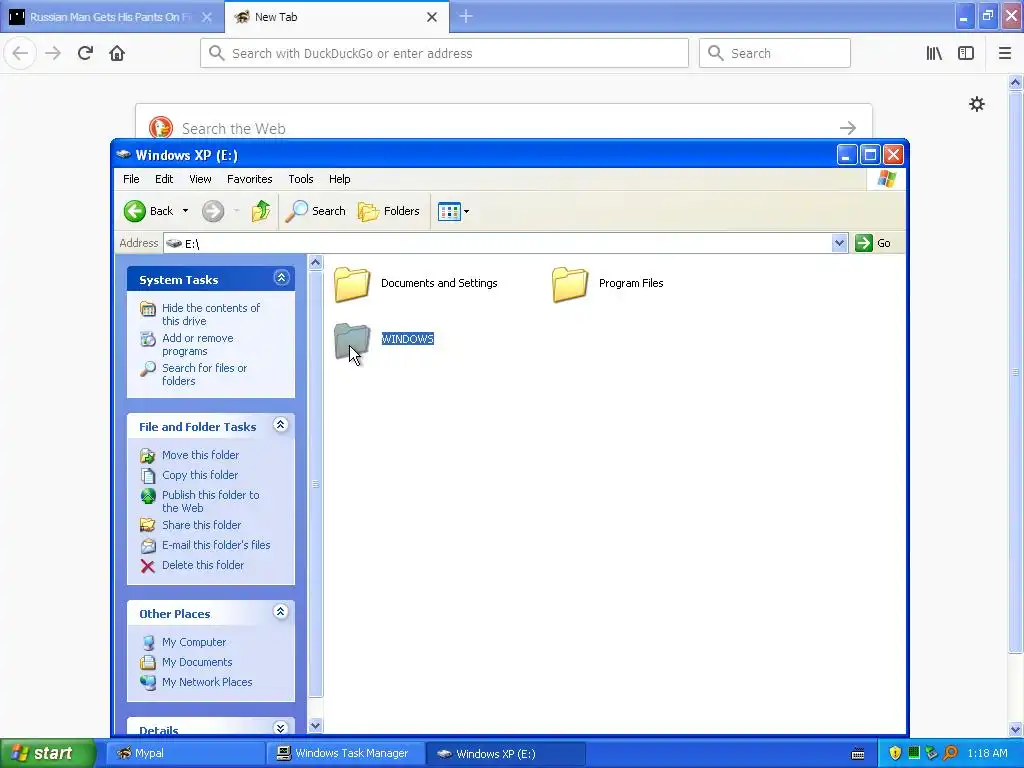Open the Back history dropdown arrow
This screenshot has width=1024, height=768.
pos(185,211)
